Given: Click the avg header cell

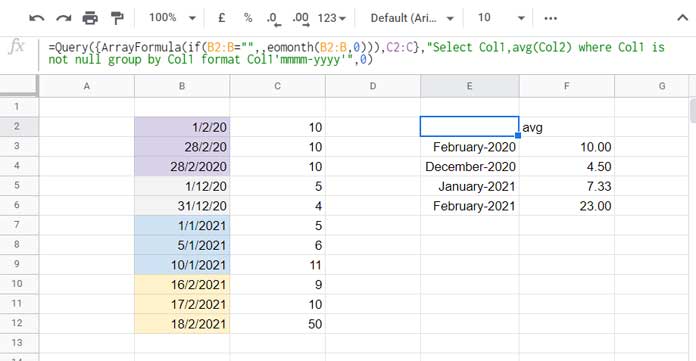Looking at the screenshot, I should (x=567, y=127).
